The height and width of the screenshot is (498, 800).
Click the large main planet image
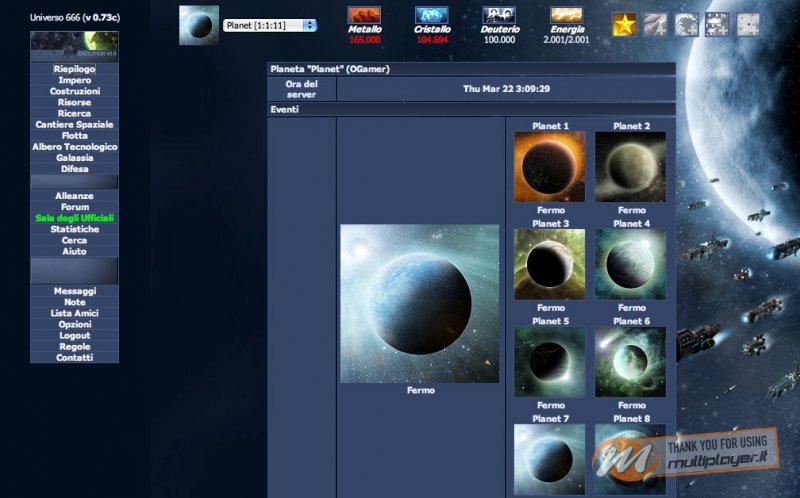pos(420,304)
